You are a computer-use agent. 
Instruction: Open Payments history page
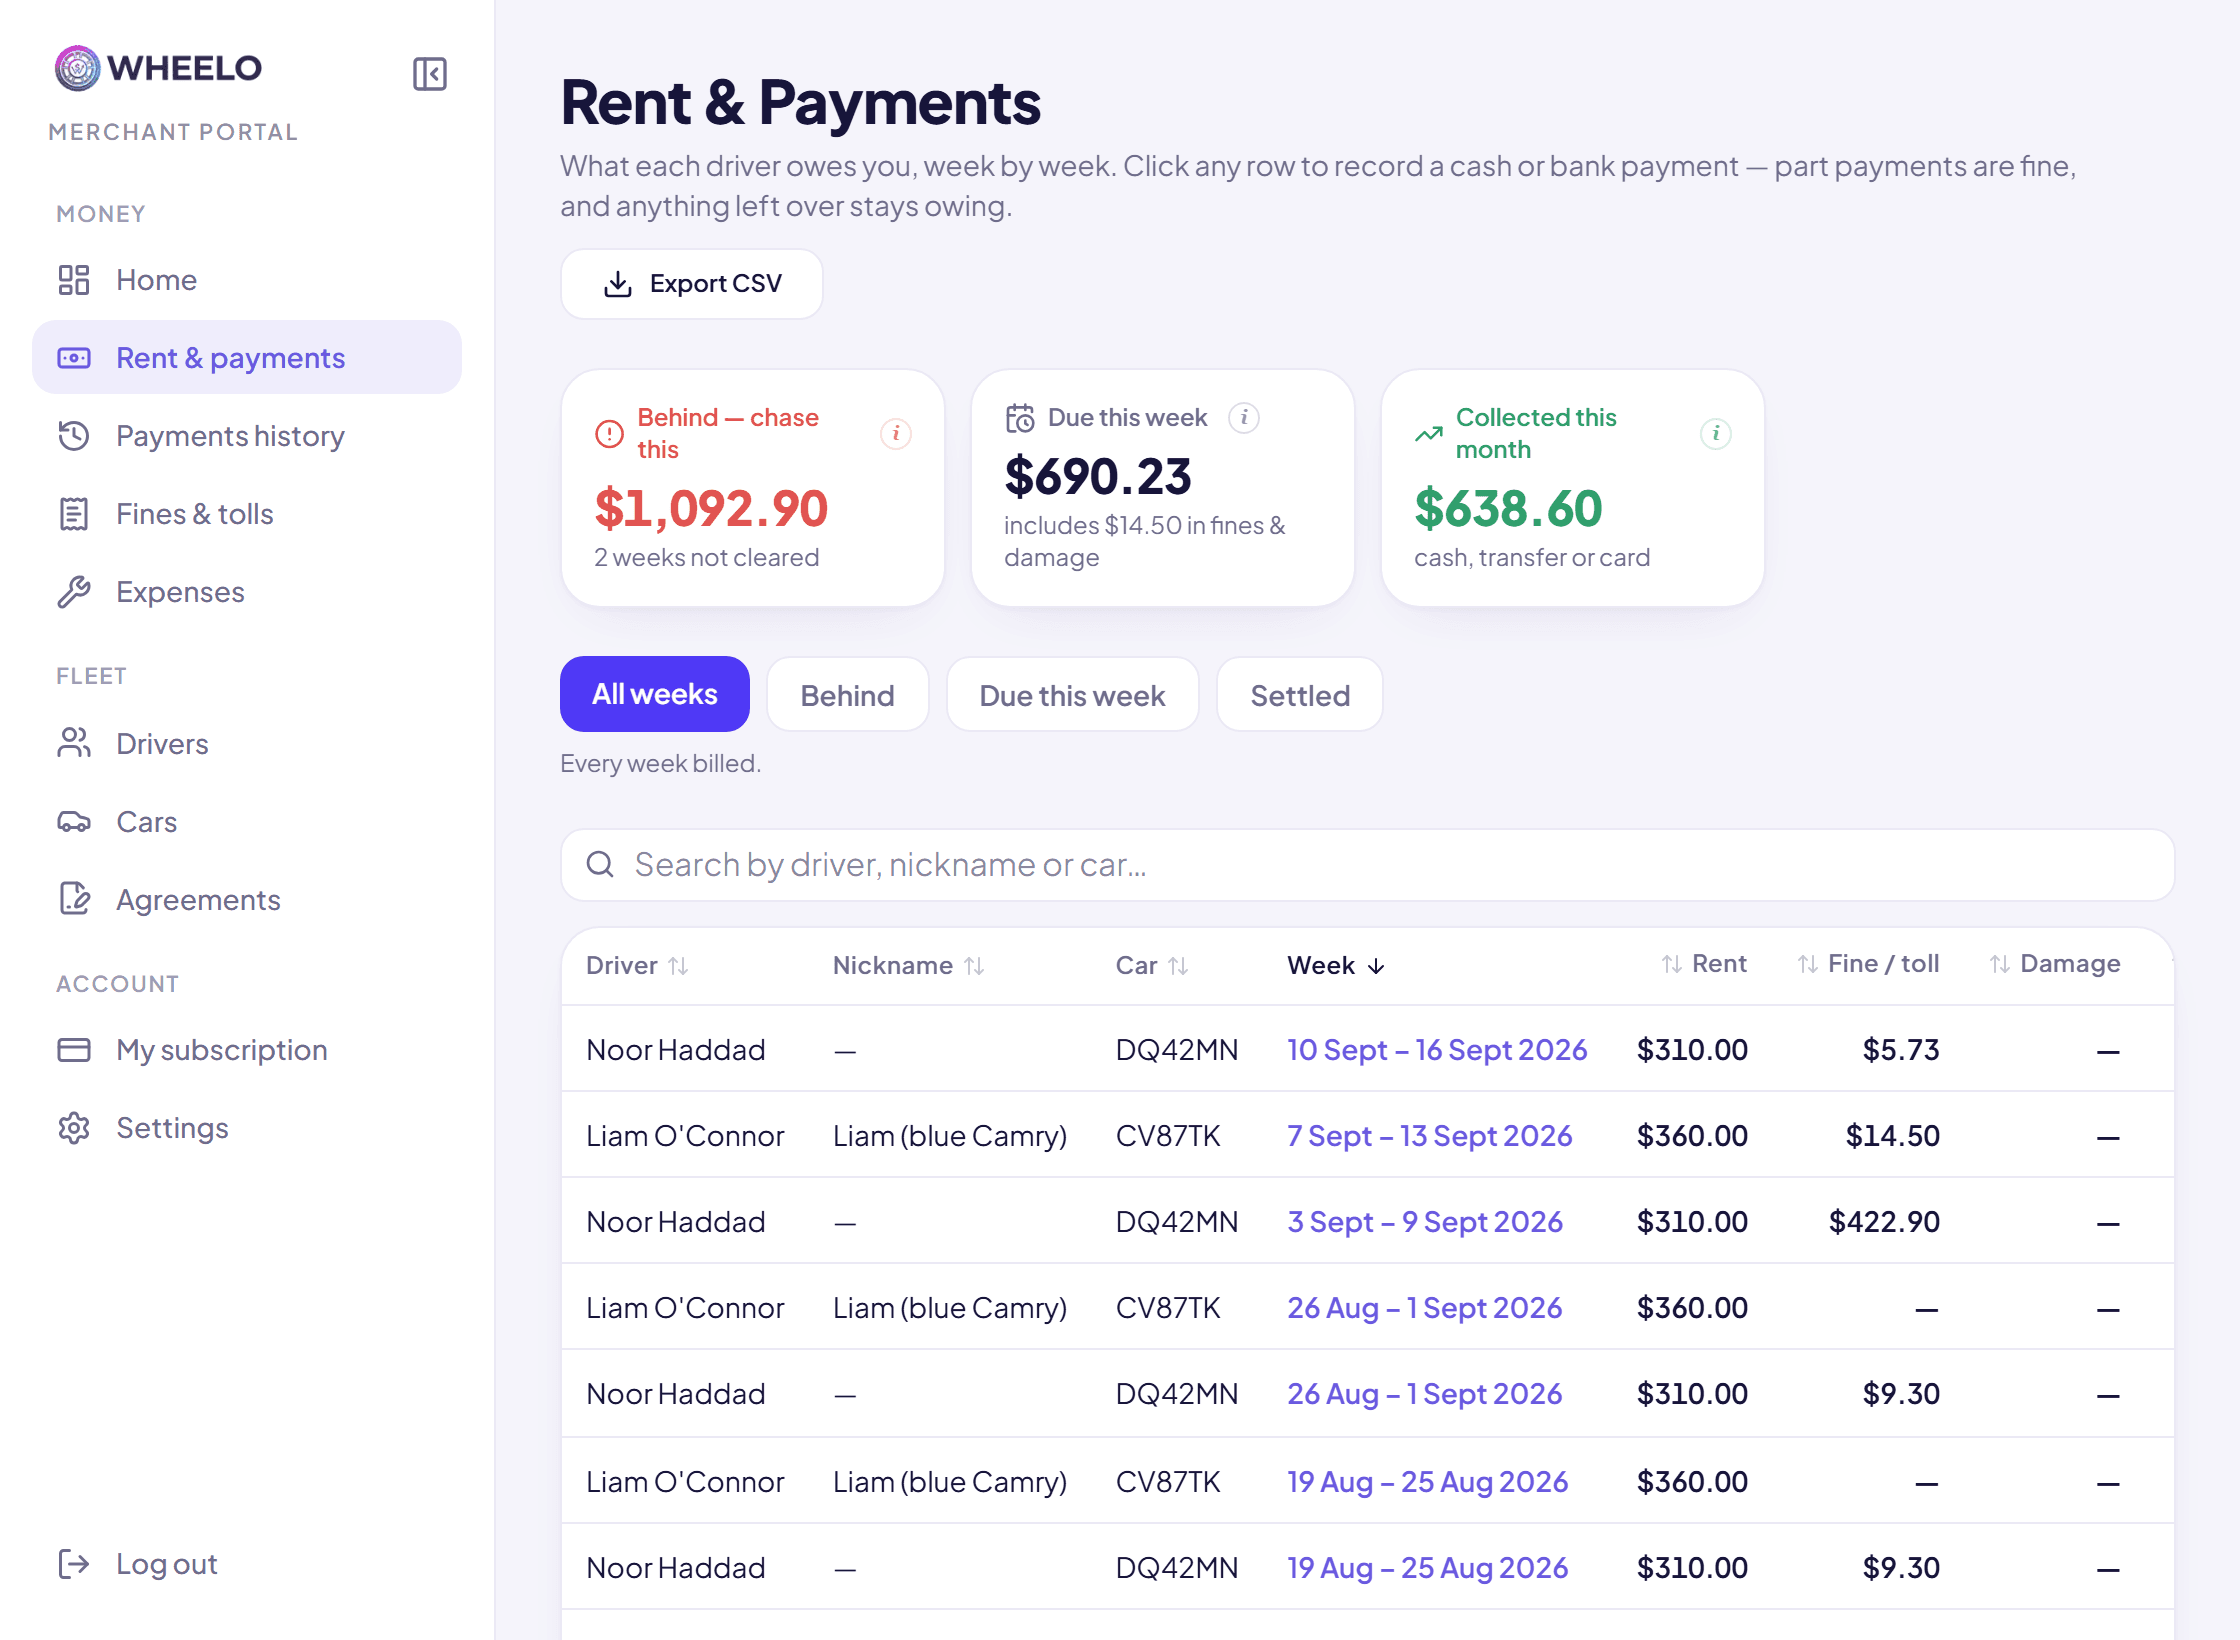point(247,436)
